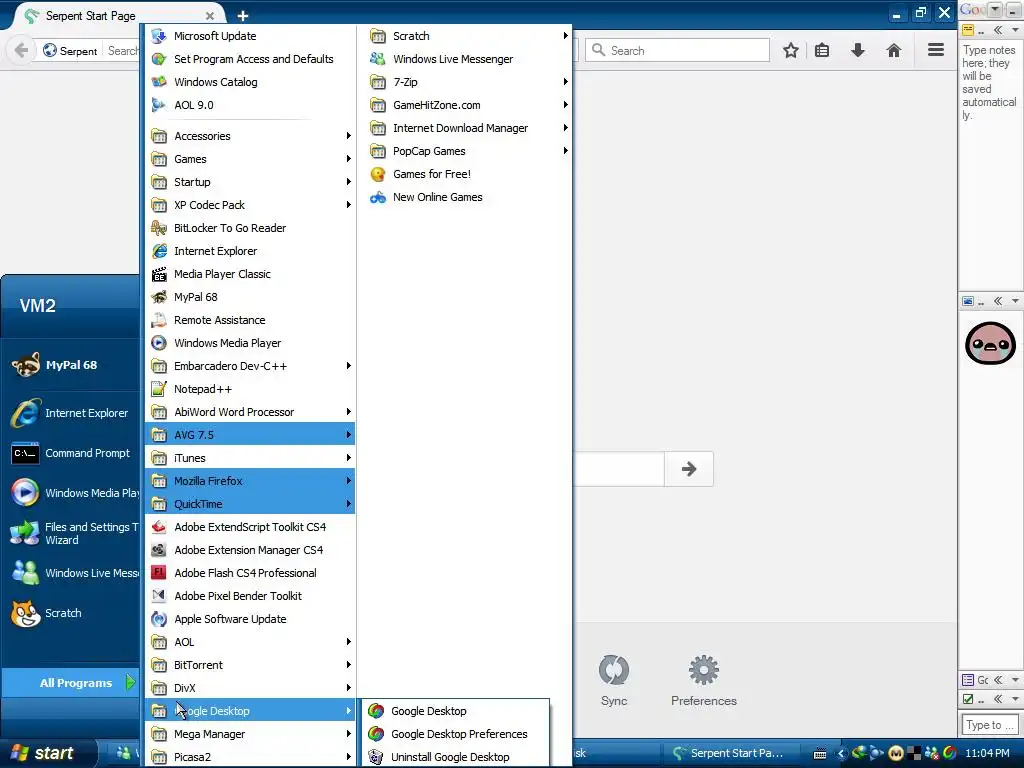The height and width of the screenshot is (768, 1024).
Task: Open Files and Settings Transfer Wizard
Action: tap(71, 533)
